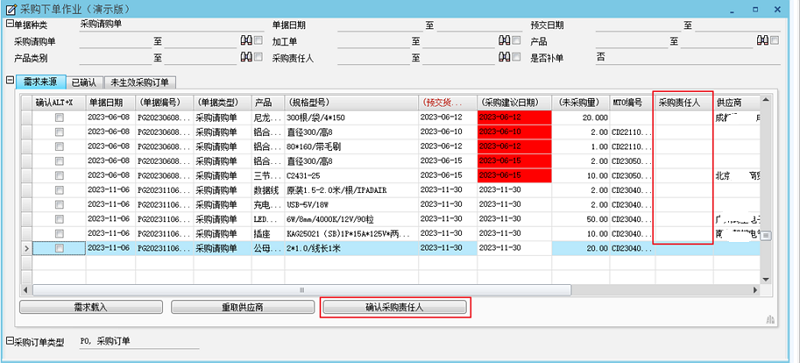800x363 pixels.
Task: Click the binoculars lookup icon for 产品类别
Action: (x=245, y=57)
